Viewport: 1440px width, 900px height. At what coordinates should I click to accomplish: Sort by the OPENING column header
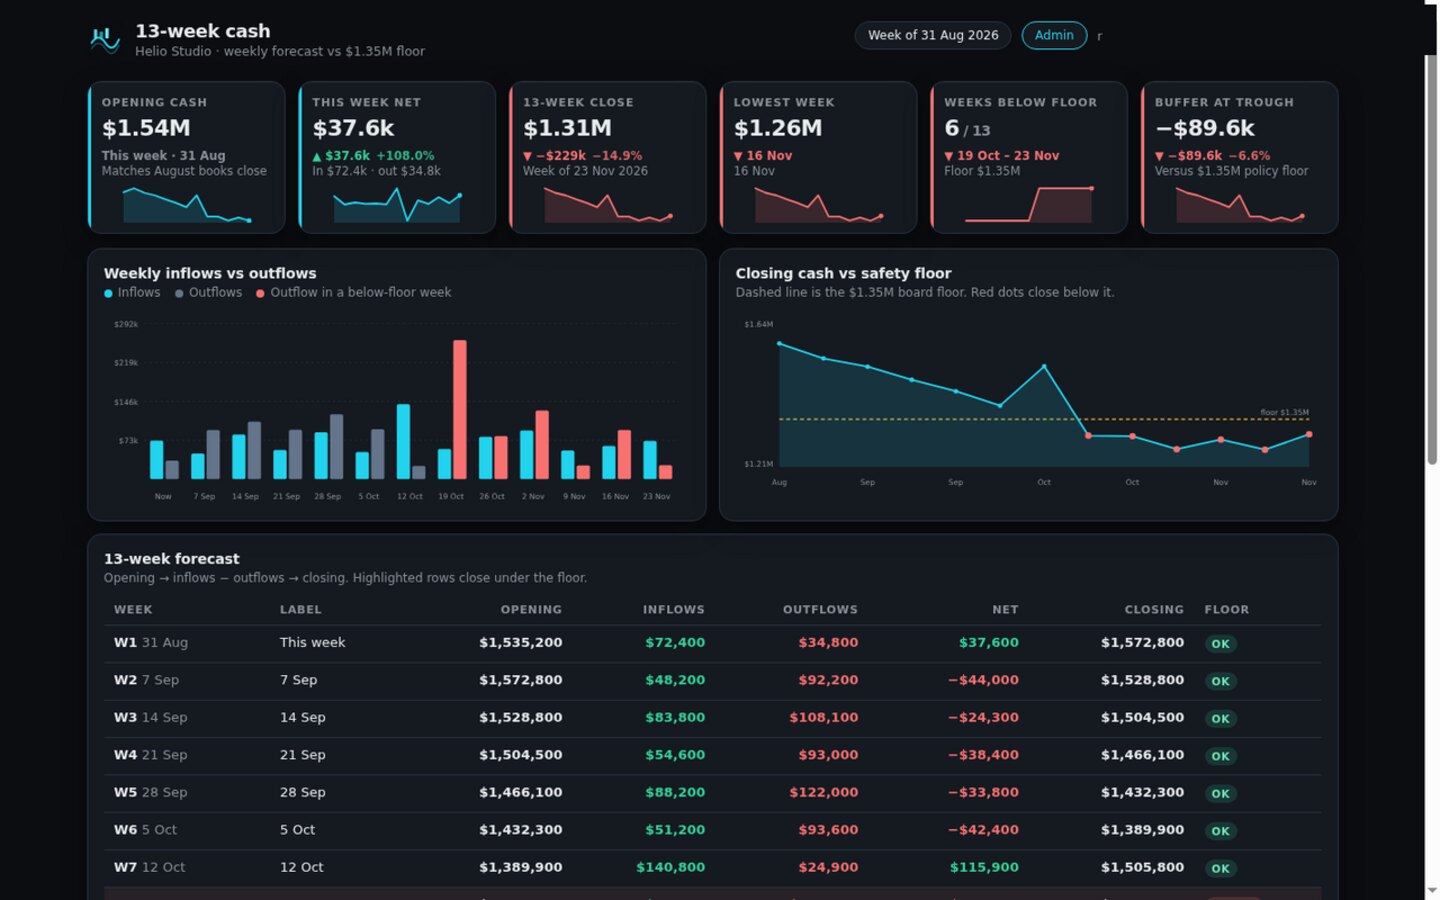click(x=531, y=609)
